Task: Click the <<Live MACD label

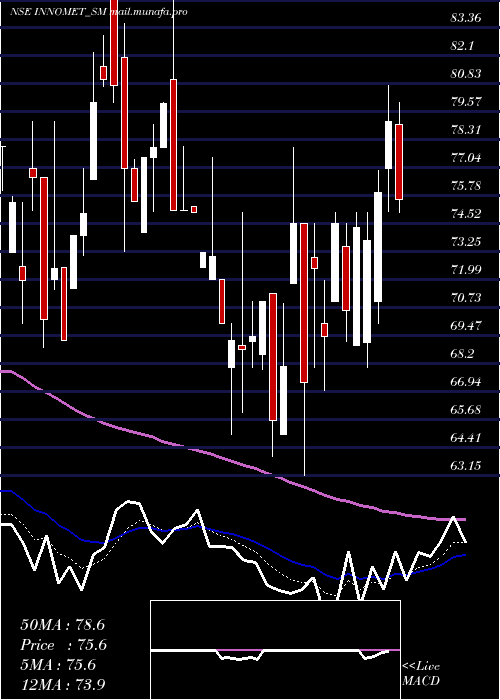Action: click(x=421, y=674)
